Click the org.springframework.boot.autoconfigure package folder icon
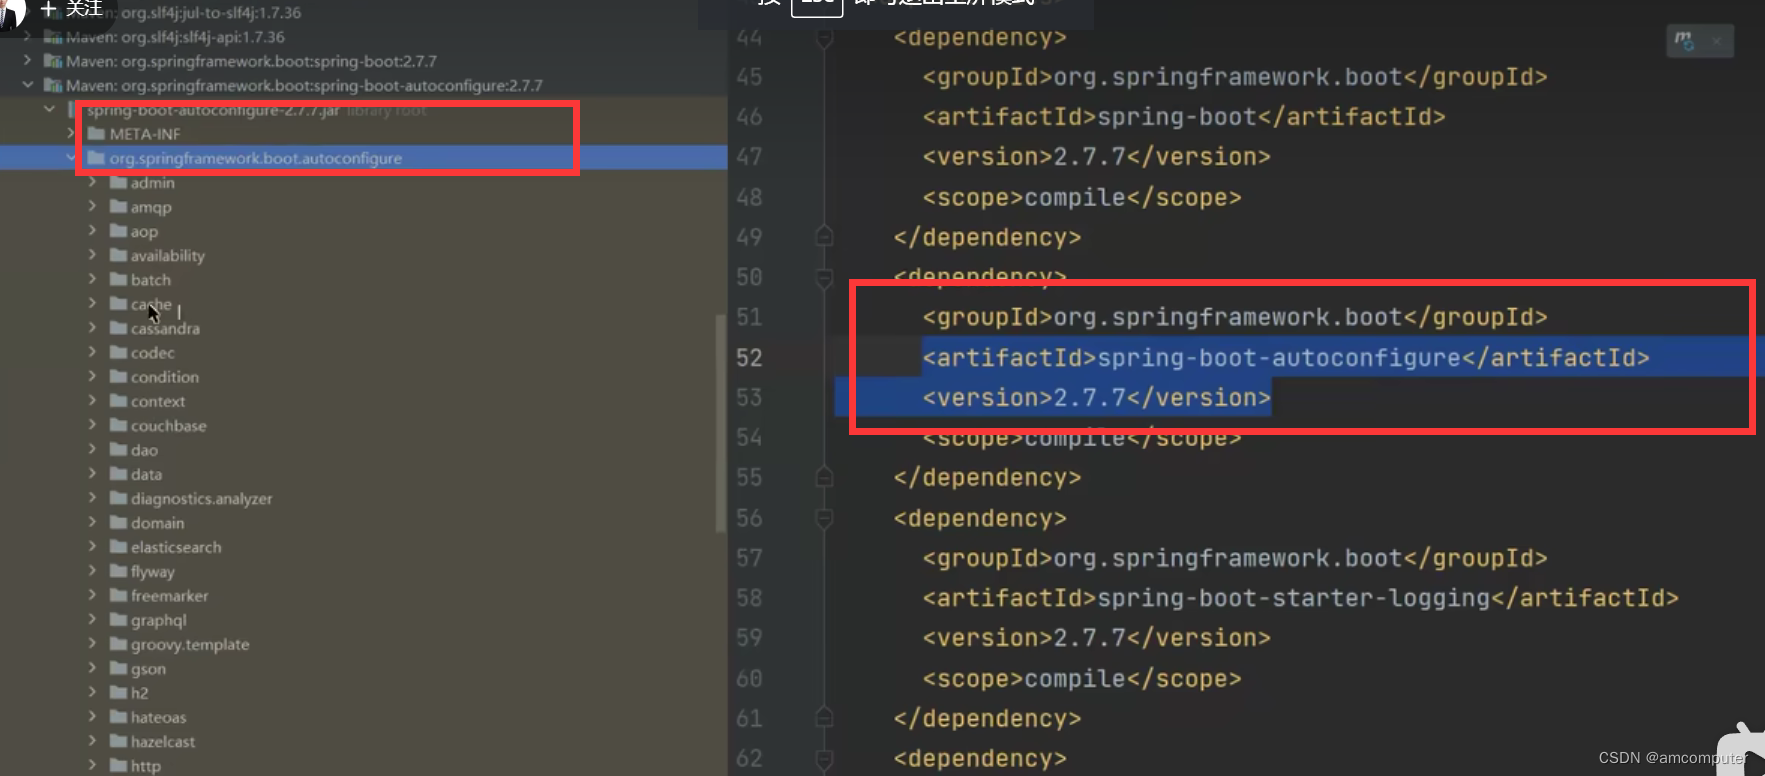 coord(97,158)
